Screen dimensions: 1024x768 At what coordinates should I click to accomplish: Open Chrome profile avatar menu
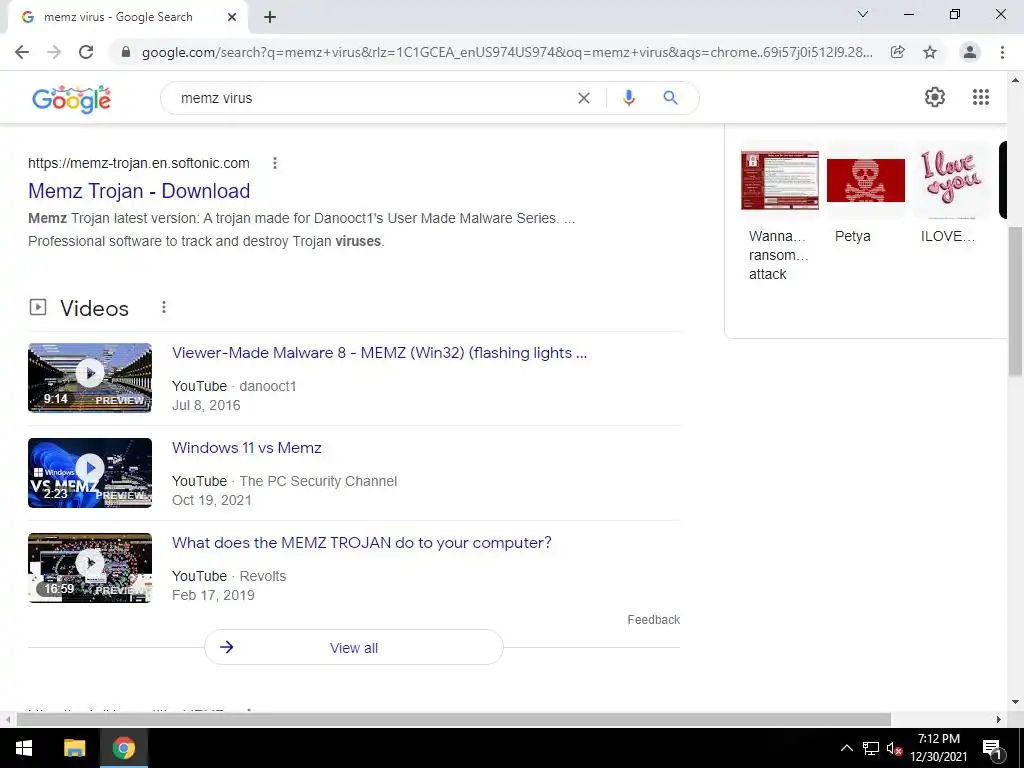970,52
